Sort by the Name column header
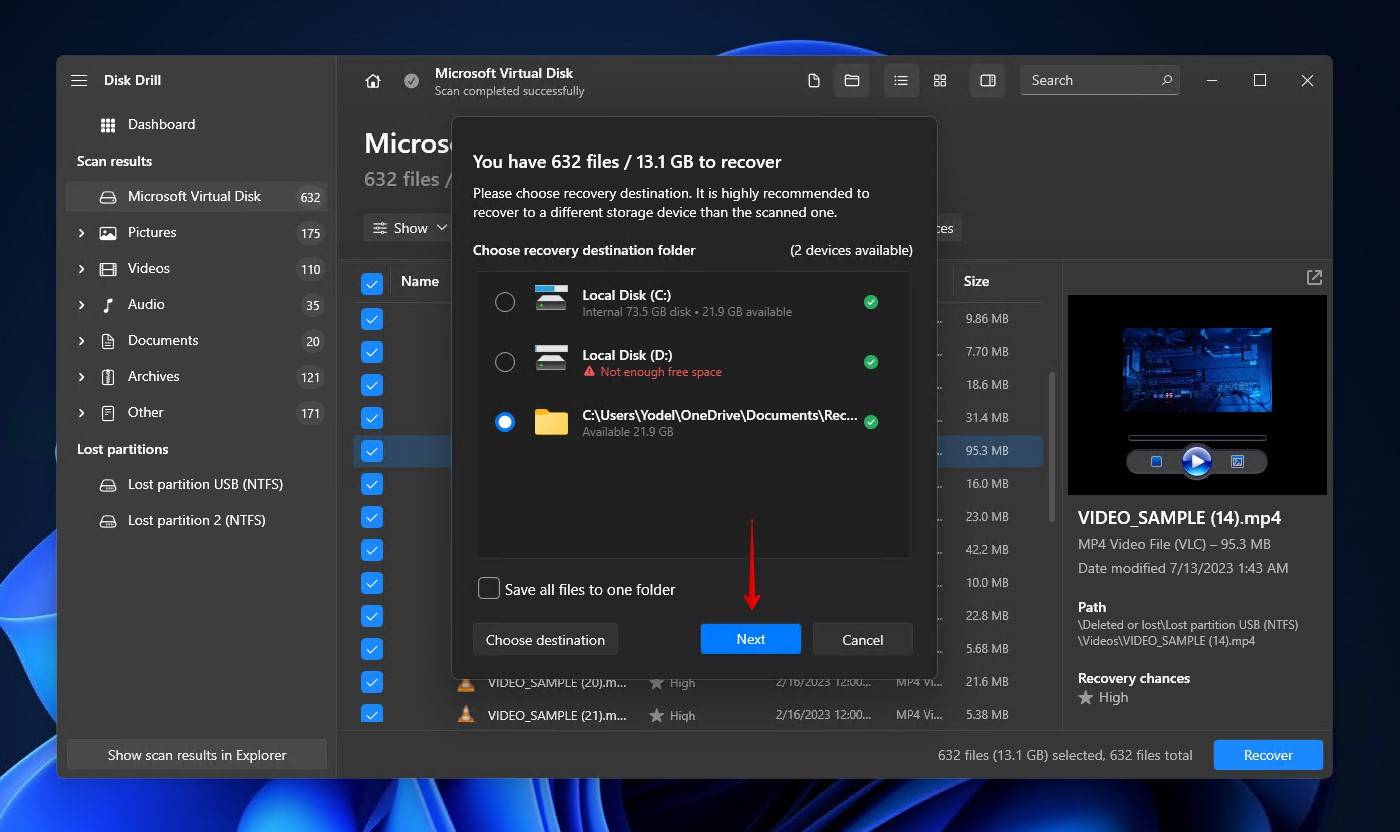 pyautogui.click(x=420, y=281)
